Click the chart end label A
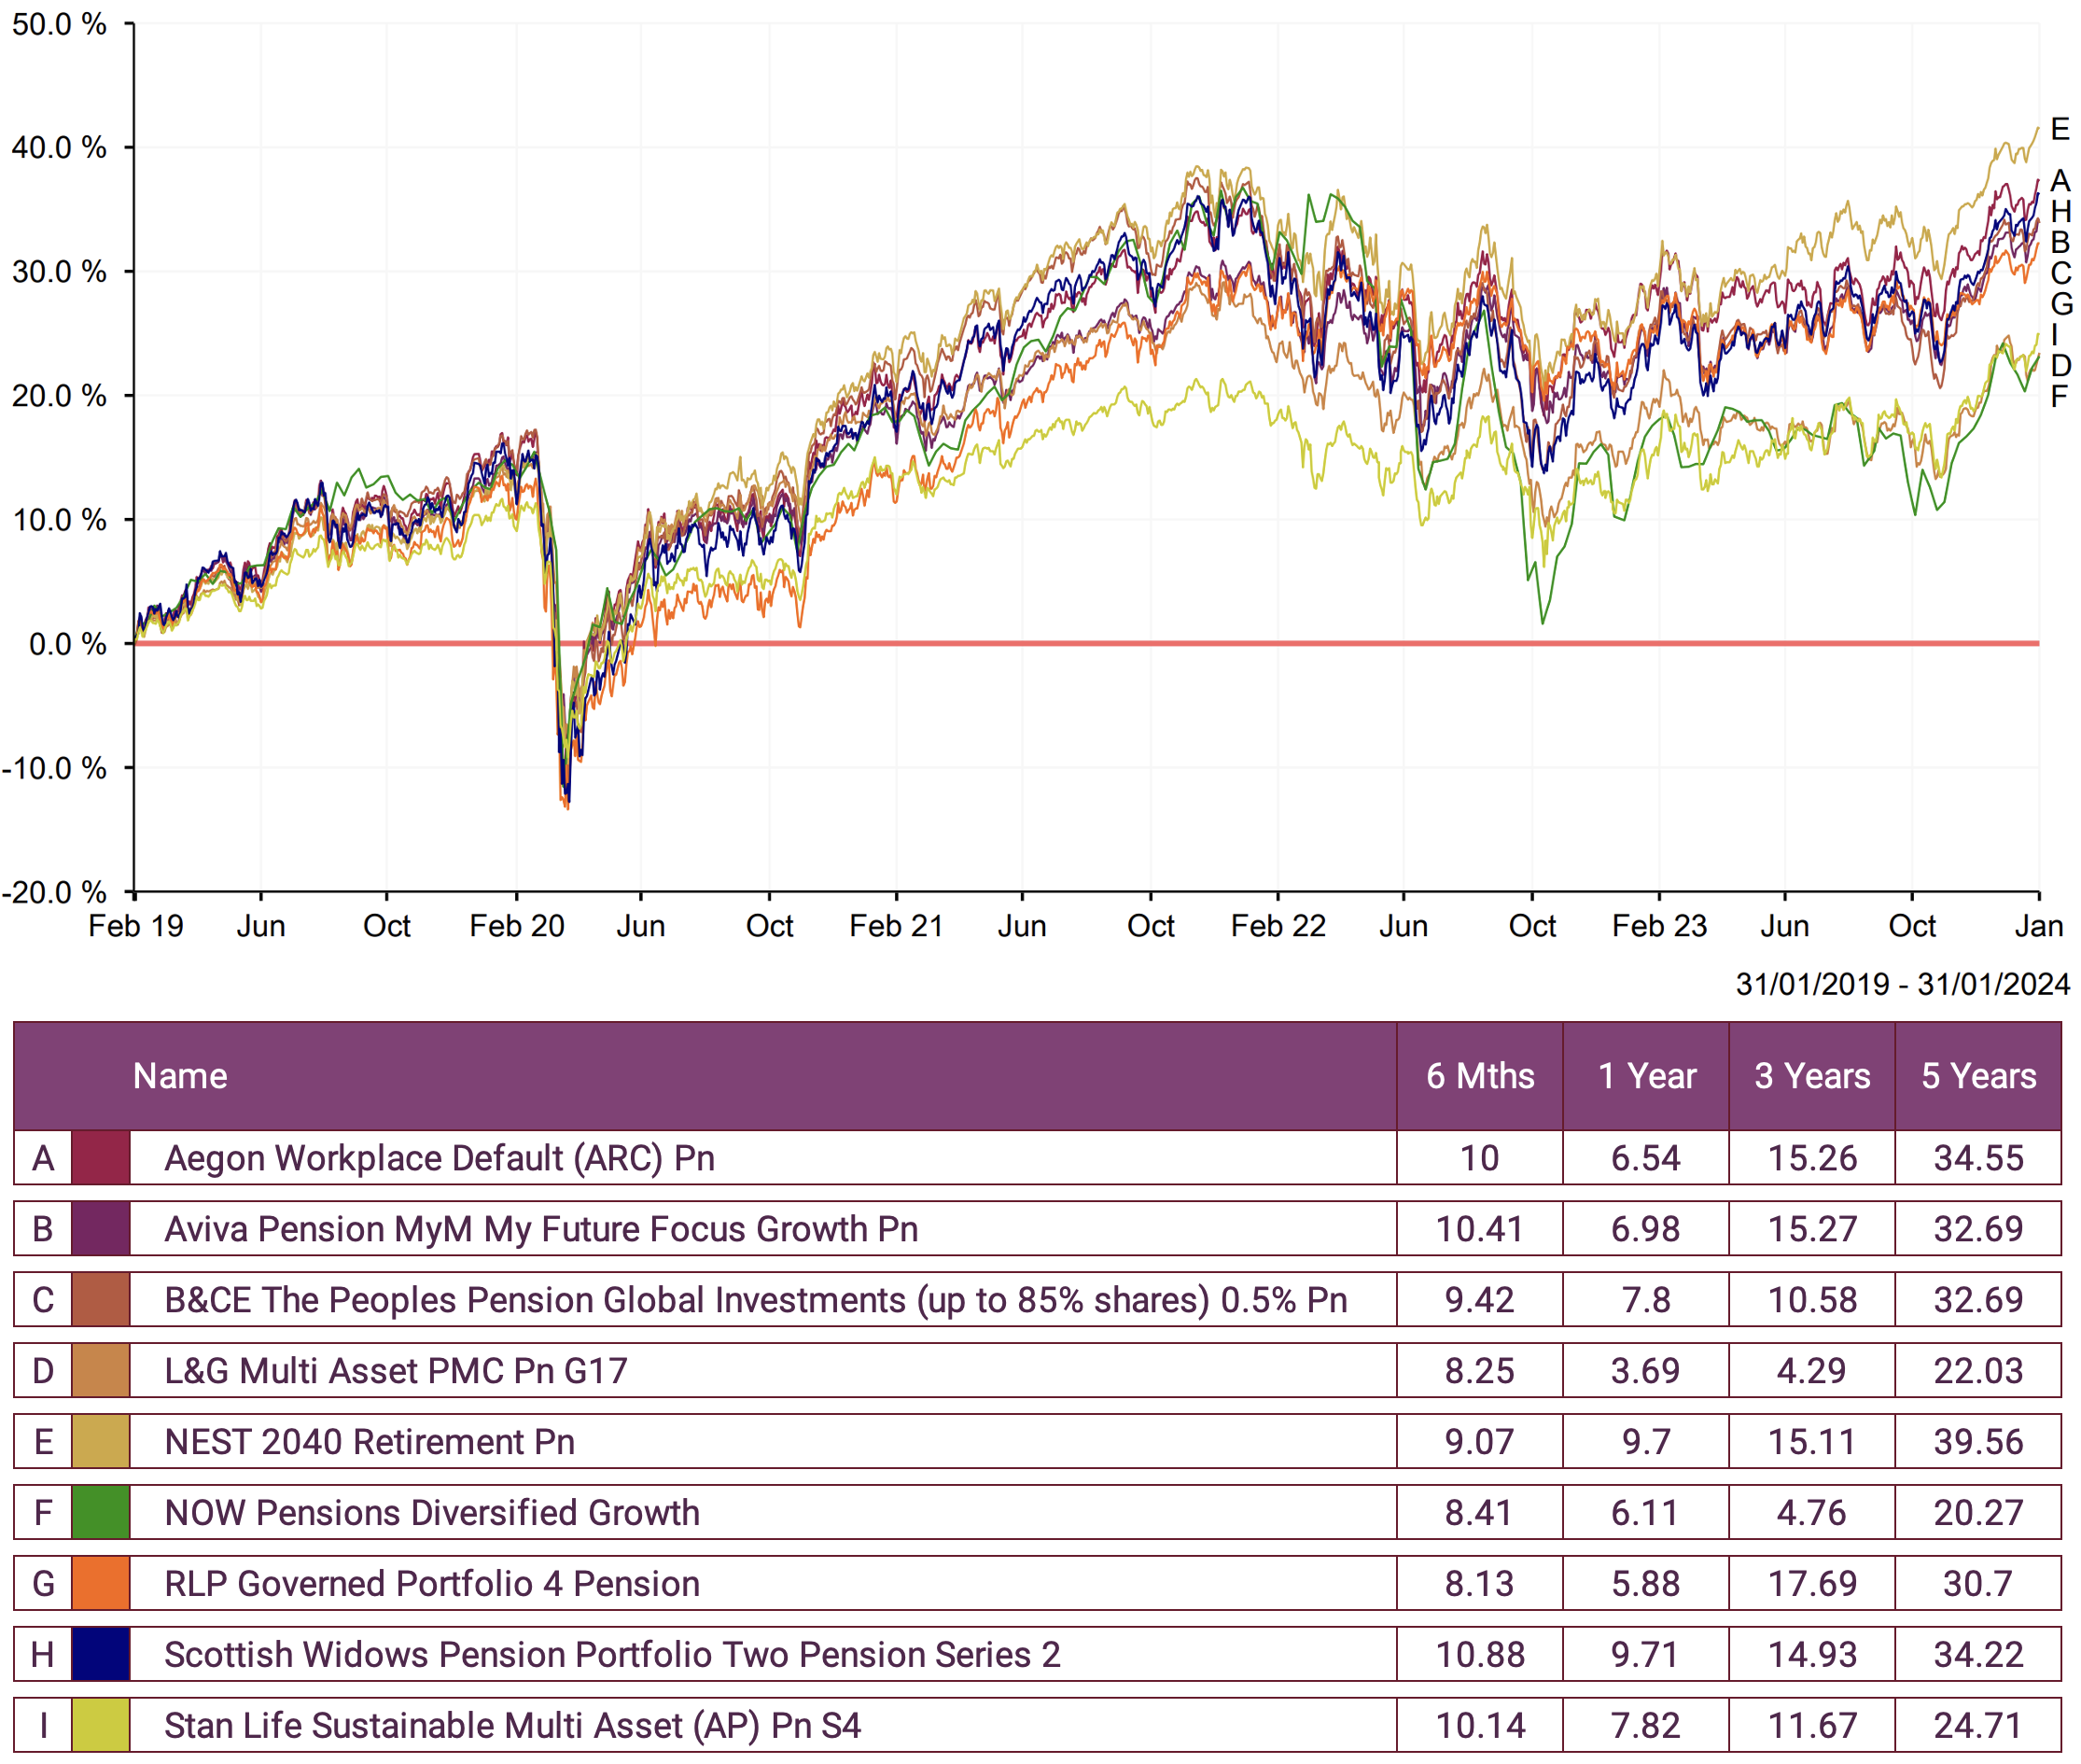 [x=2060, y=181]
